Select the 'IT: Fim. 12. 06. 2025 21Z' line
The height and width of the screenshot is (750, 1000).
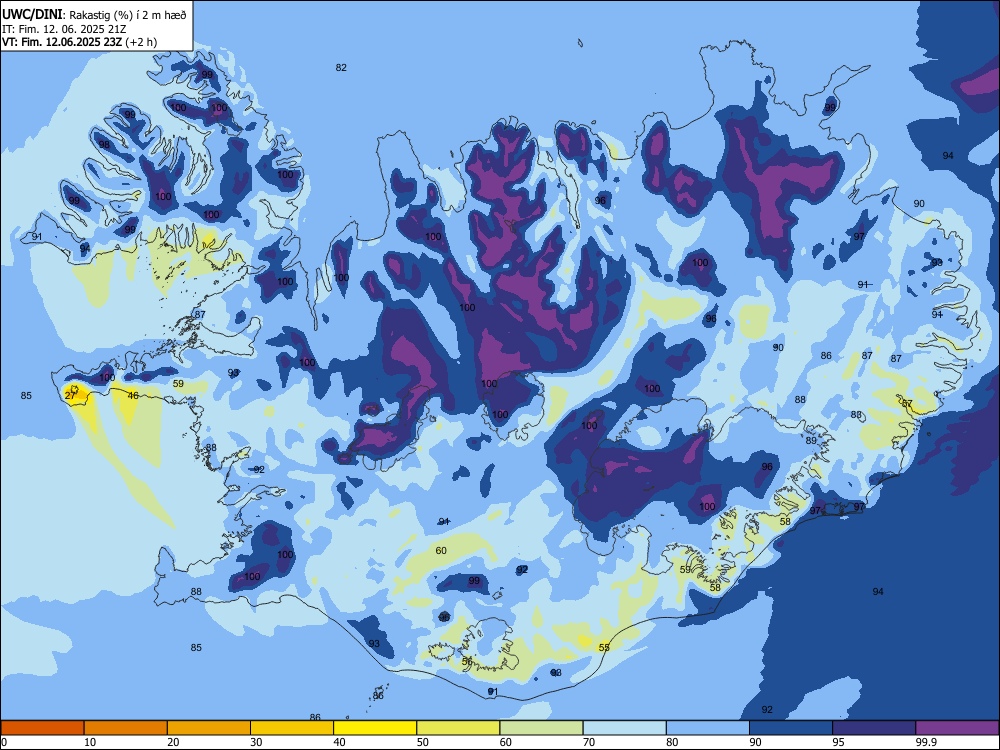click(x=64, y=29)
